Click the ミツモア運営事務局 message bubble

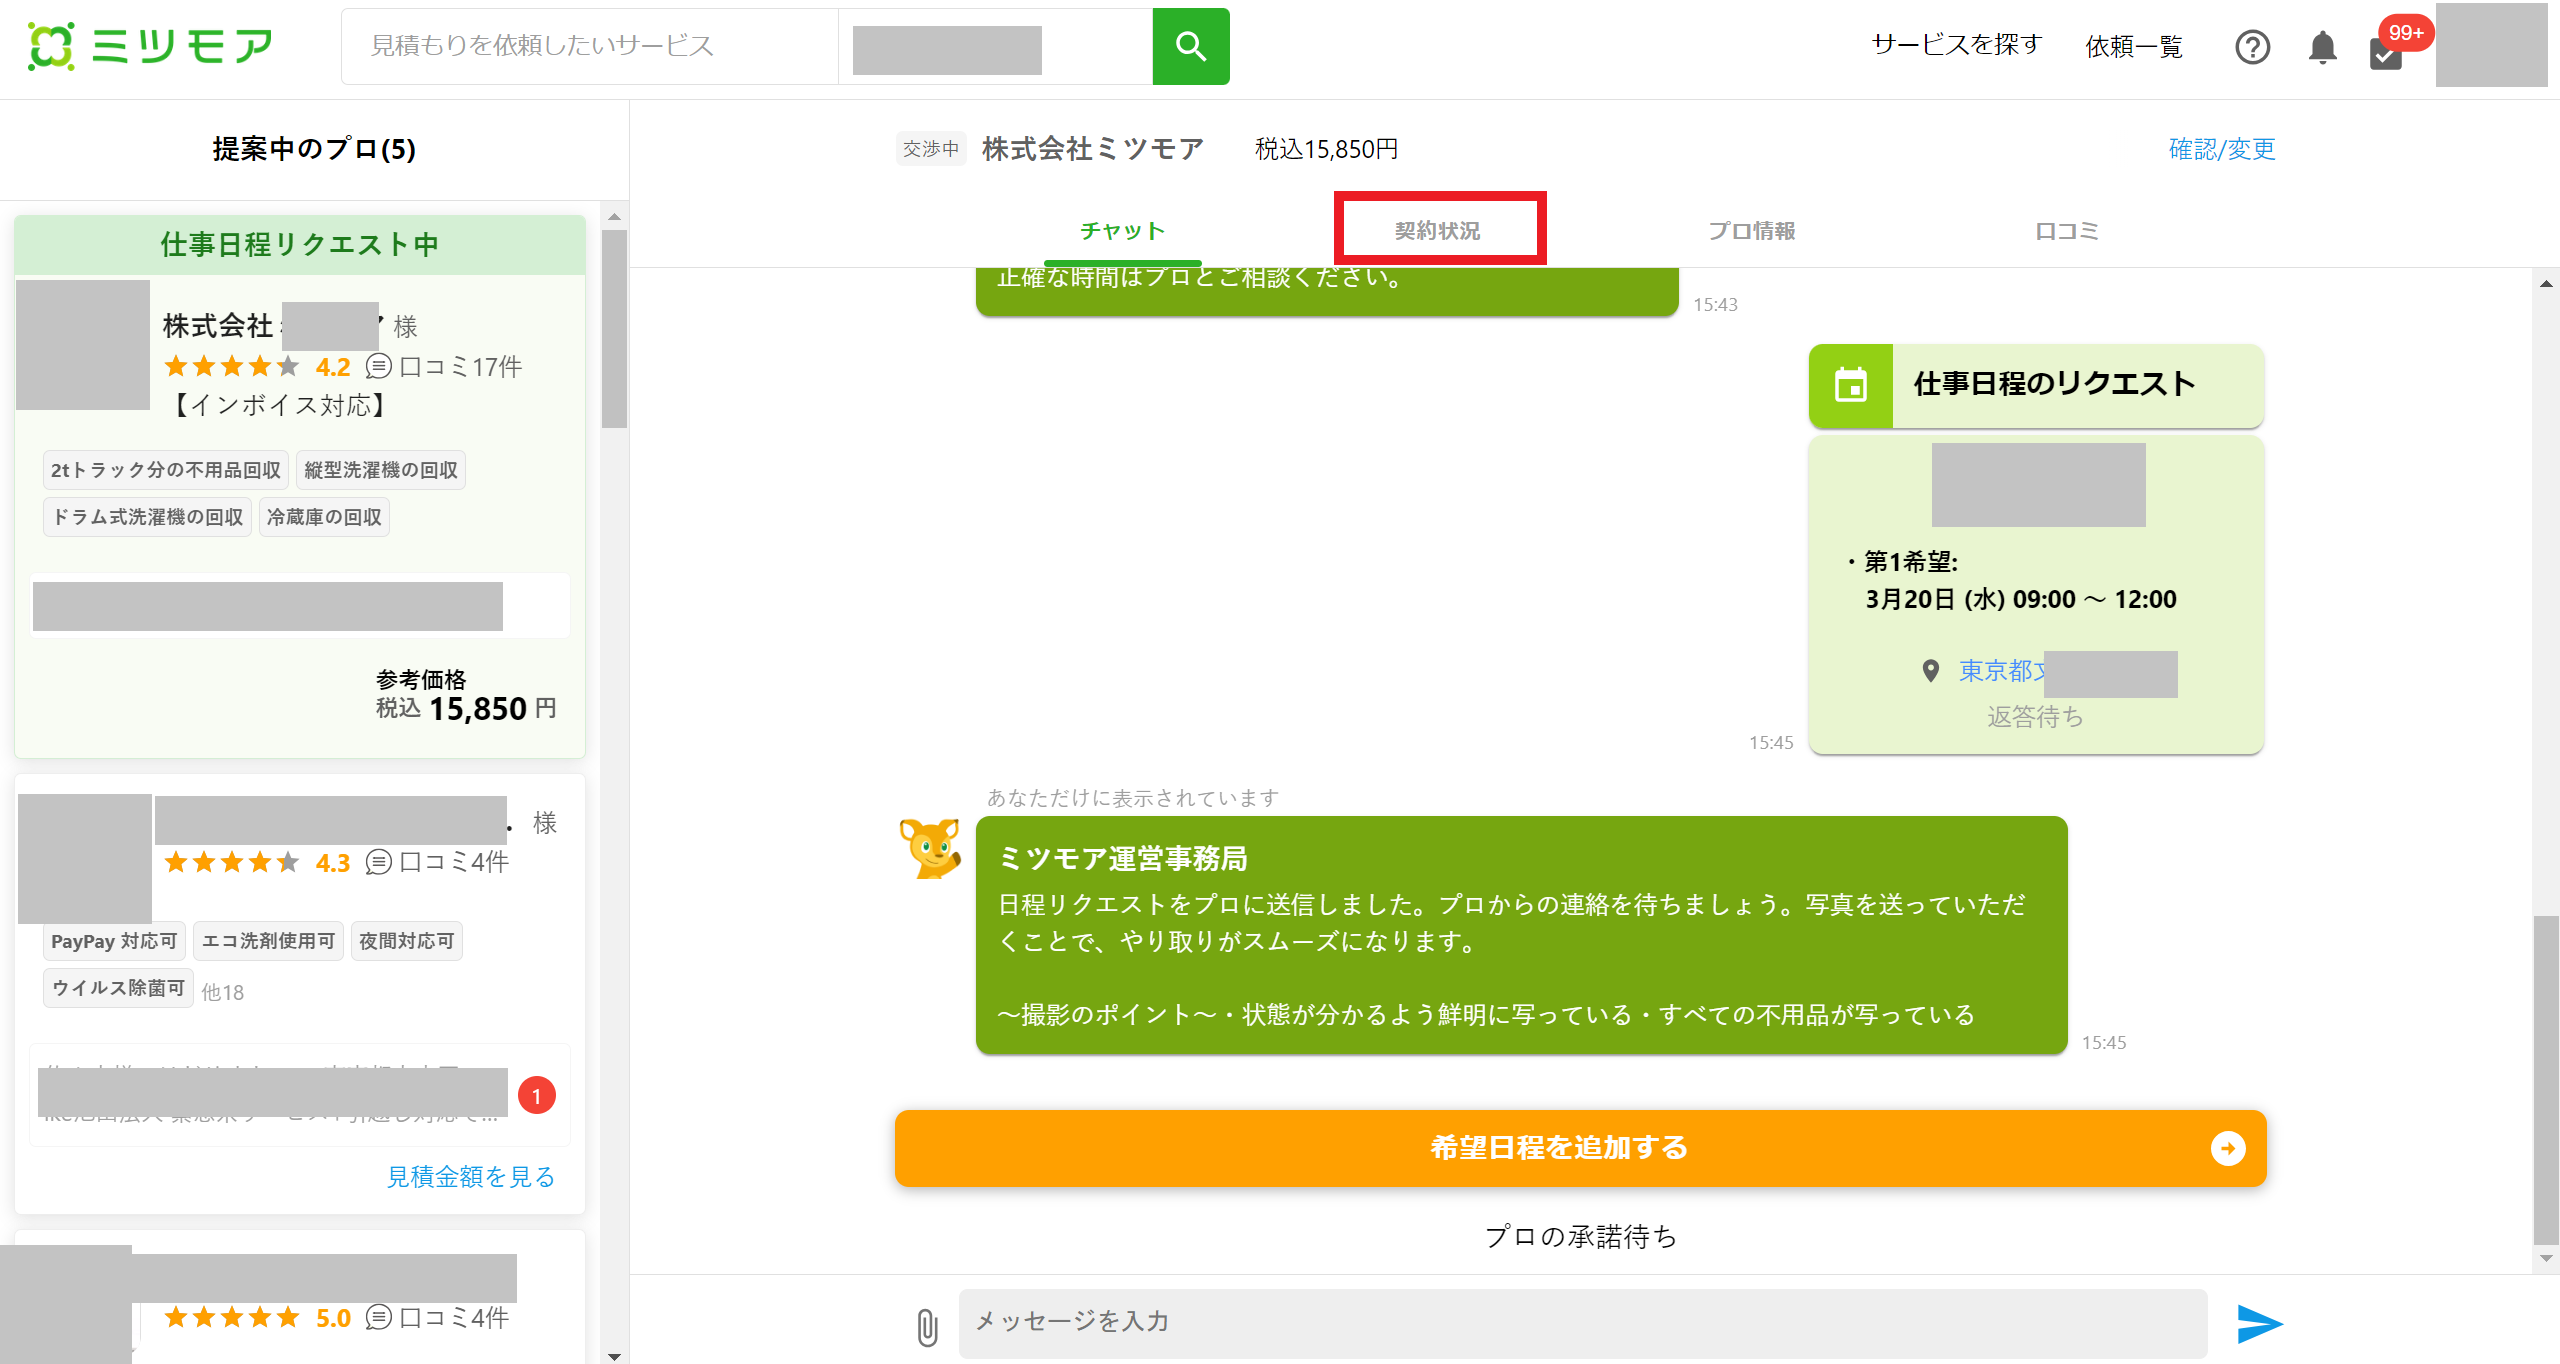coord(1521,935)
